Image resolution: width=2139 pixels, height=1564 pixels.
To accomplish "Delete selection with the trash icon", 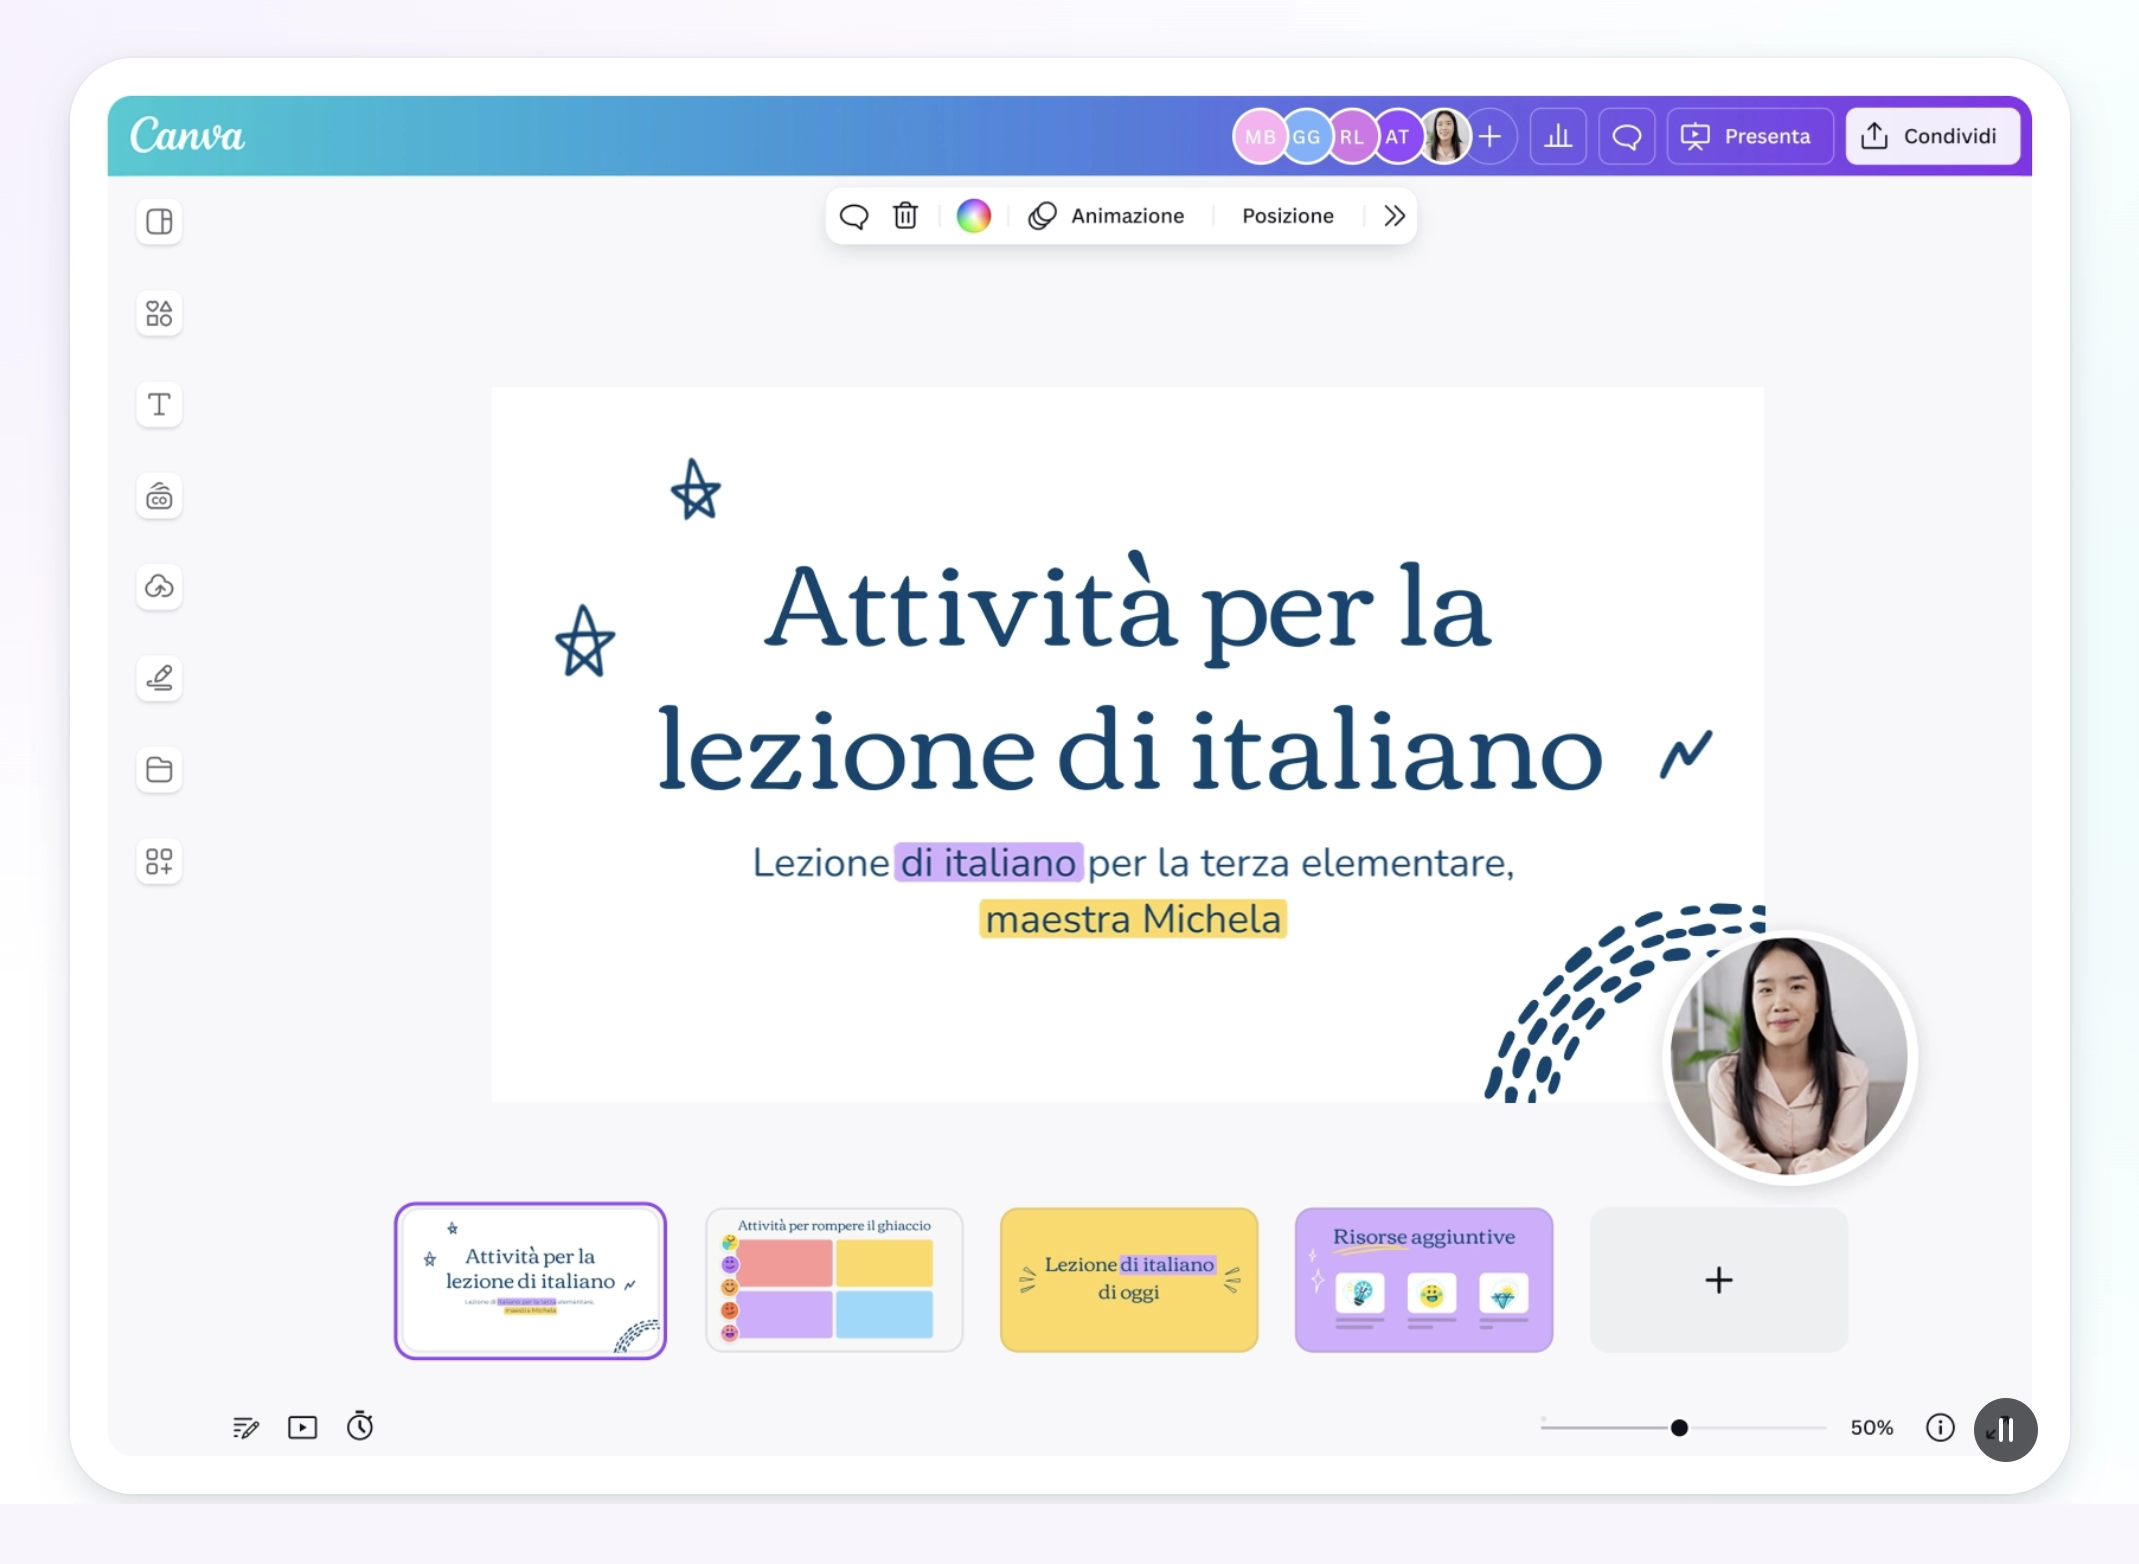I will (906, 216).
